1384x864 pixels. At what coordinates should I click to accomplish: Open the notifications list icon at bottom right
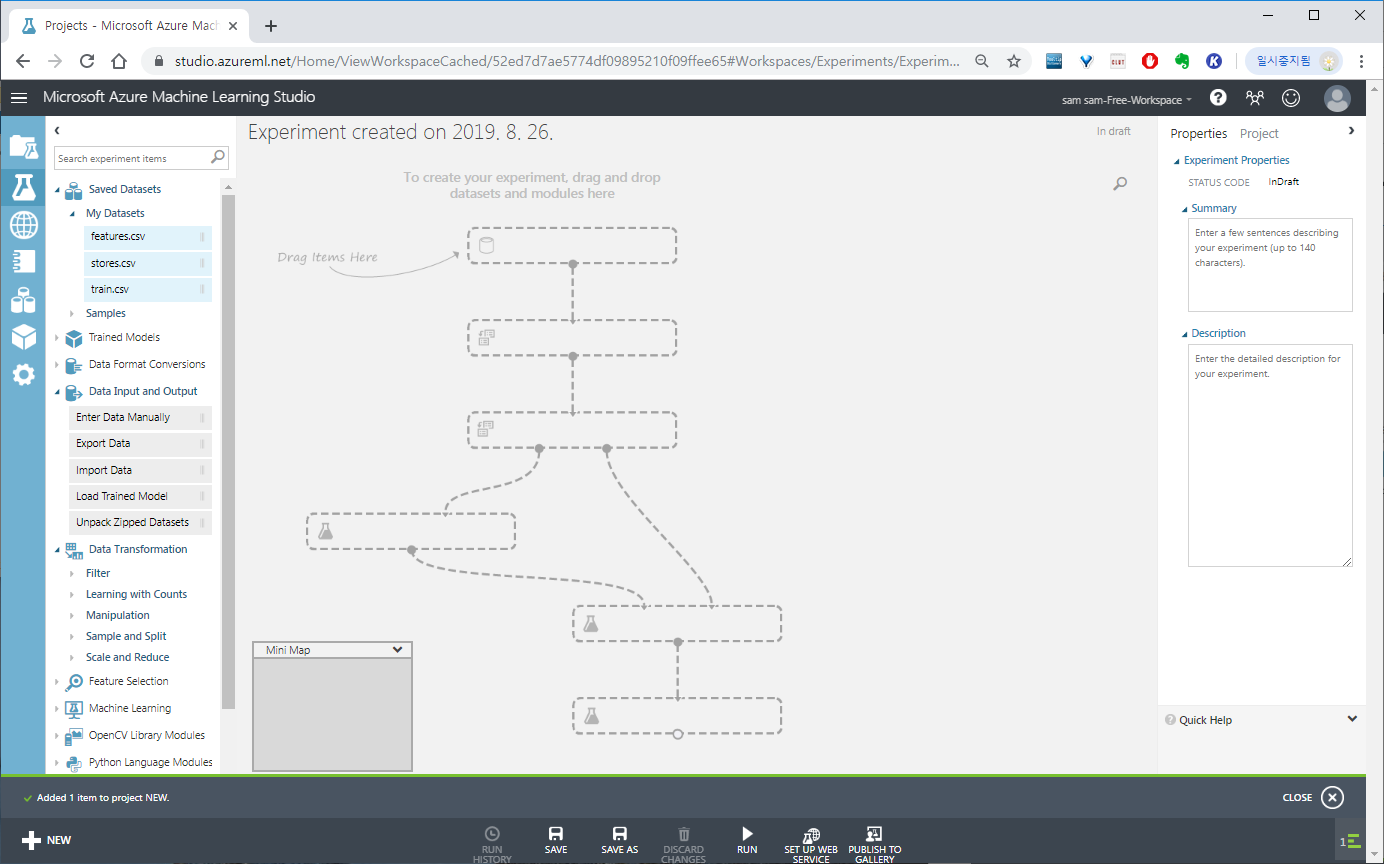click(x=1352, y=841)
